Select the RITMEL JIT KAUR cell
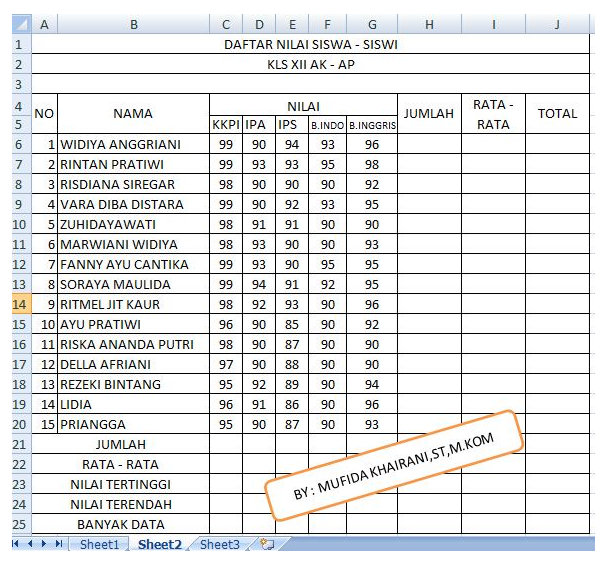Image resolution: width=611 pixels, height=569 pixels. pyautogui.click(x=133, y=304)
